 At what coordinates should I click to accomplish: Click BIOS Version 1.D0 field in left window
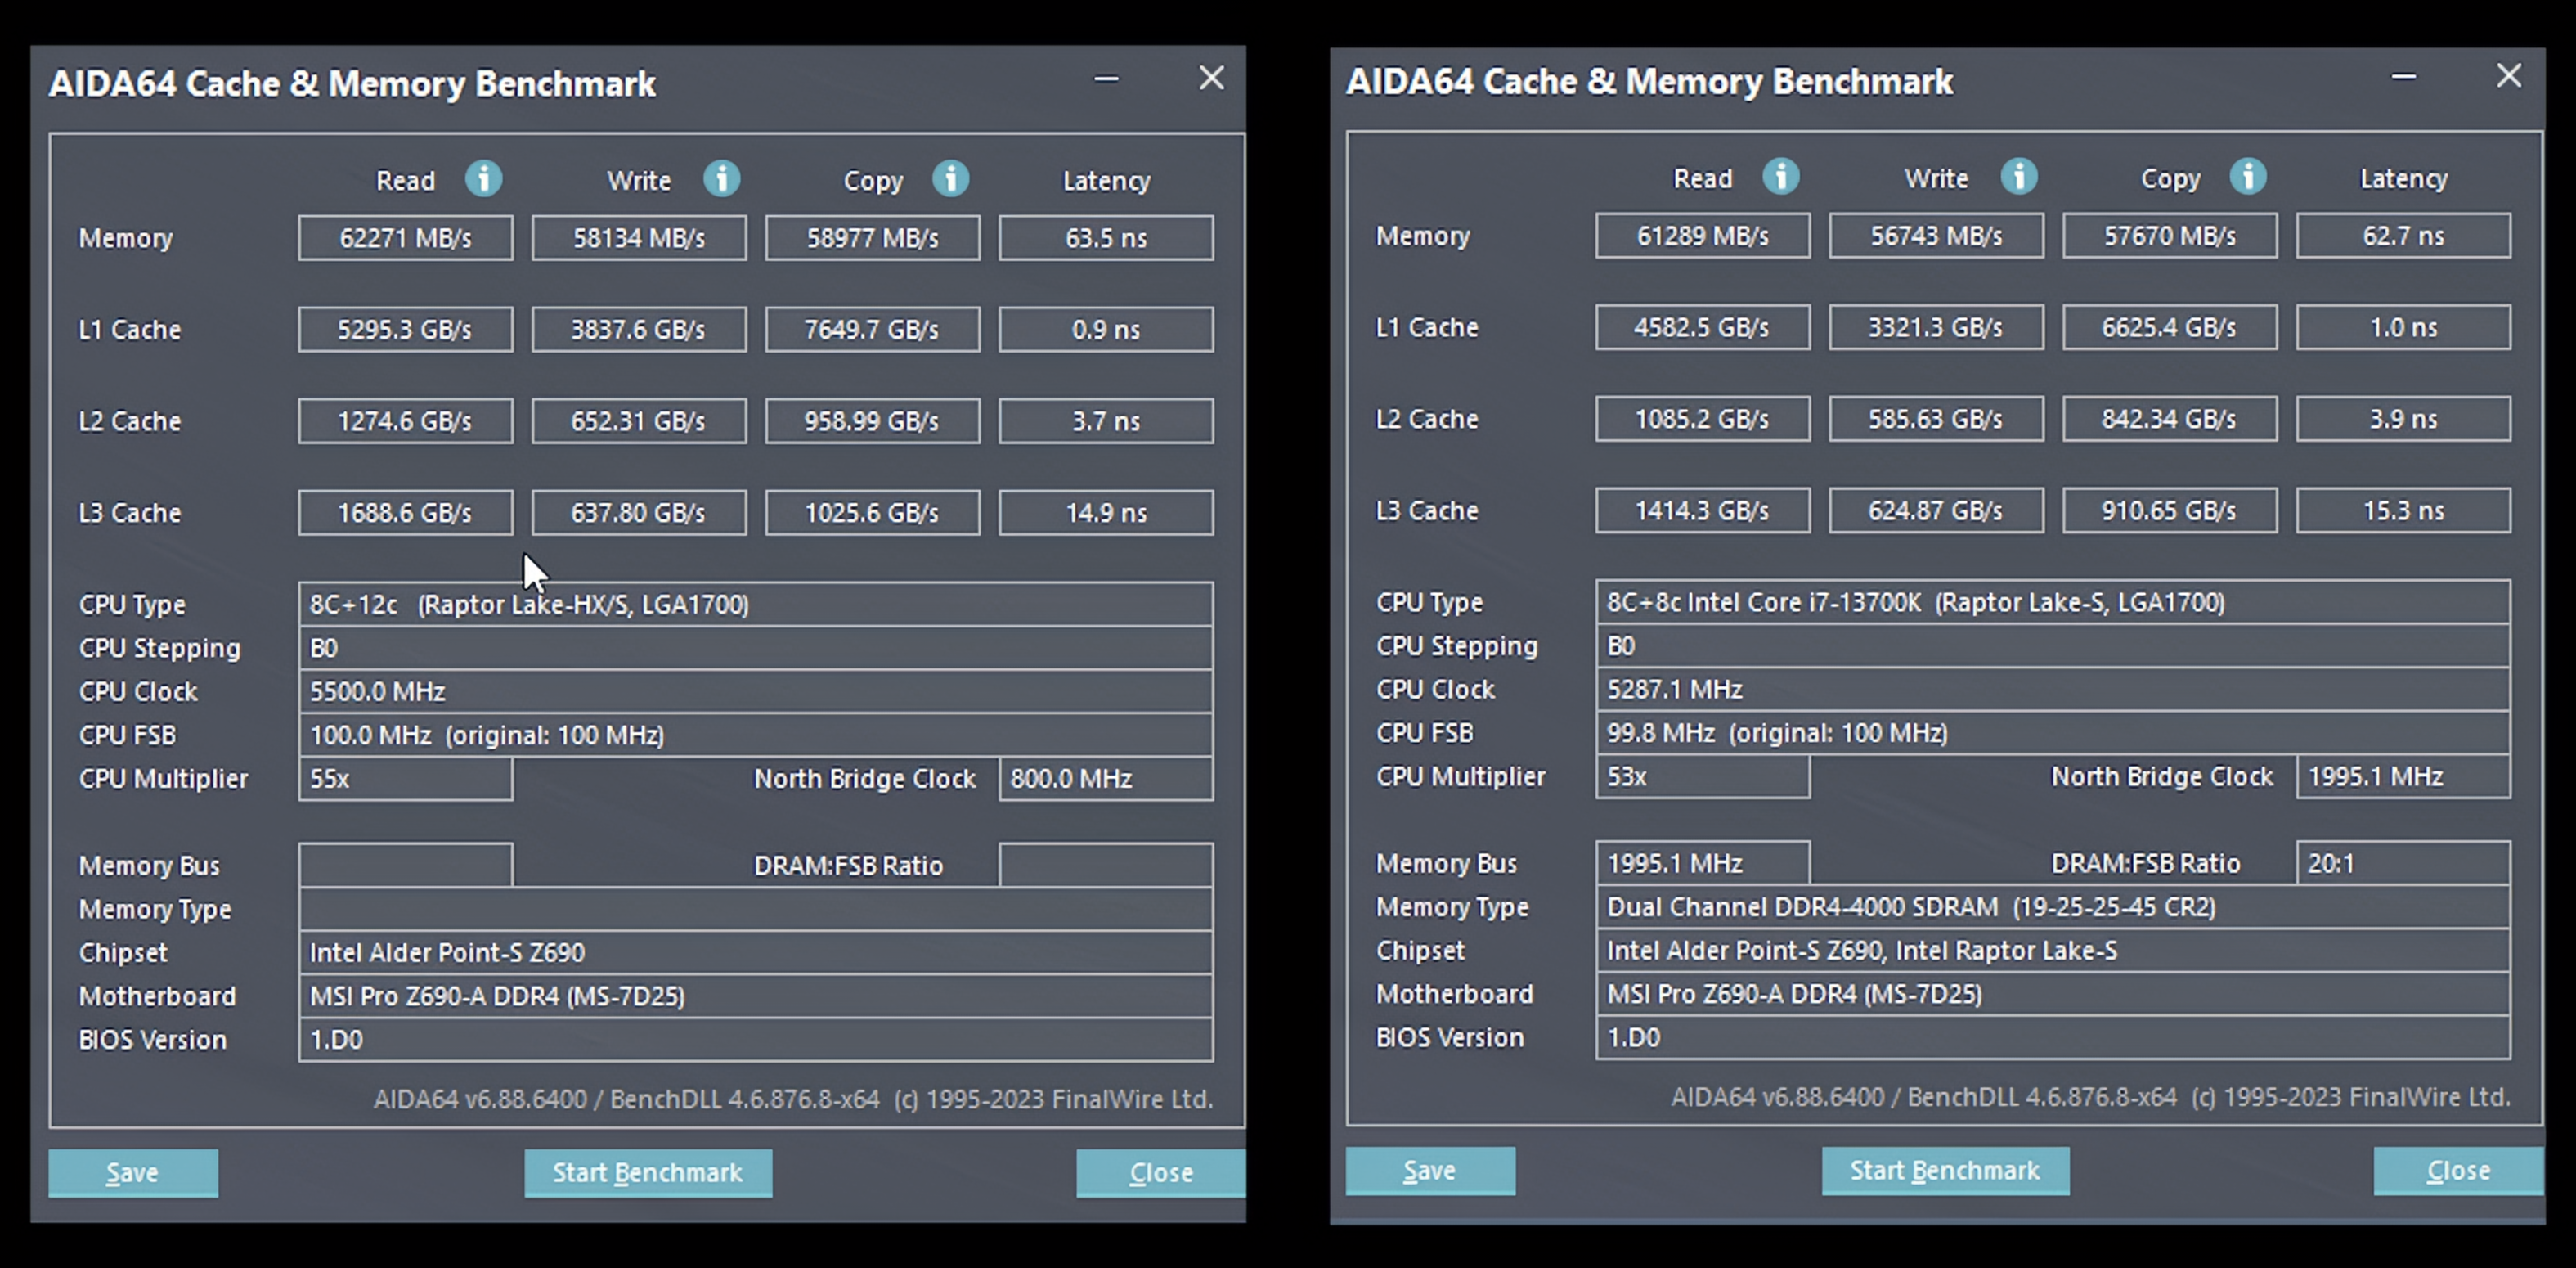coord(756,1039)
